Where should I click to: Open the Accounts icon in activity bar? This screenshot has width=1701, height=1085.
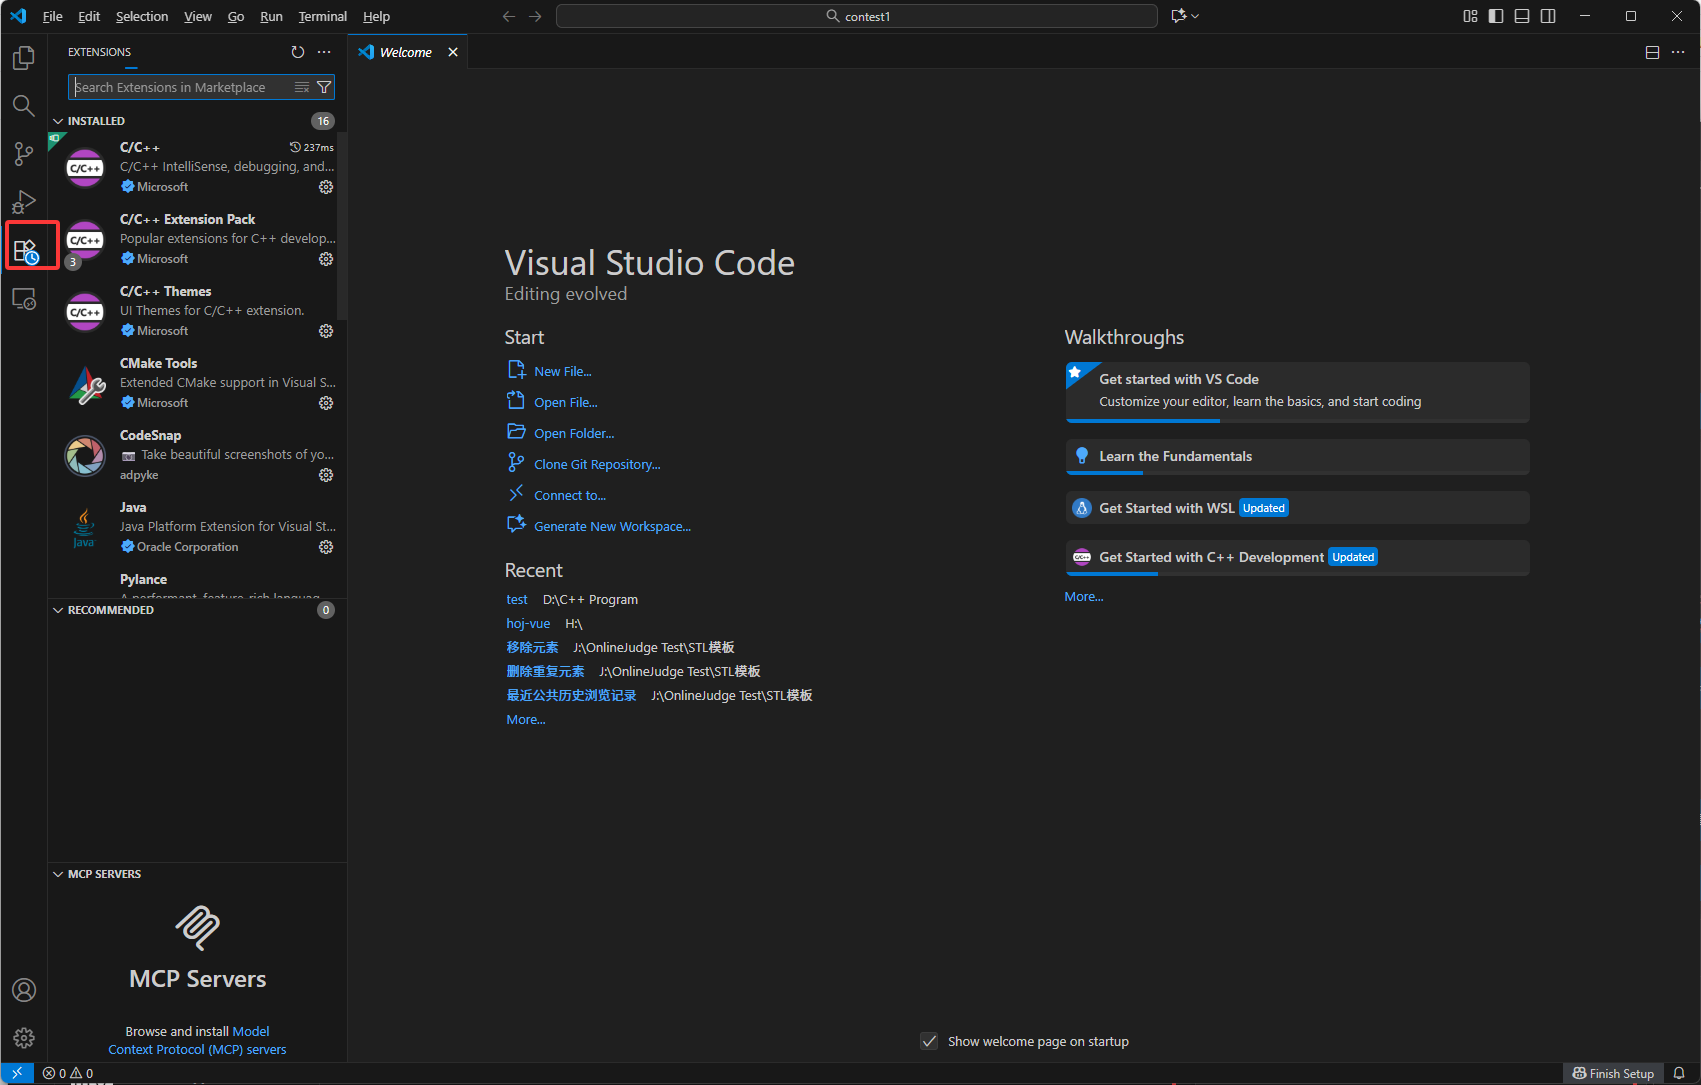click(x=24, y=990)
